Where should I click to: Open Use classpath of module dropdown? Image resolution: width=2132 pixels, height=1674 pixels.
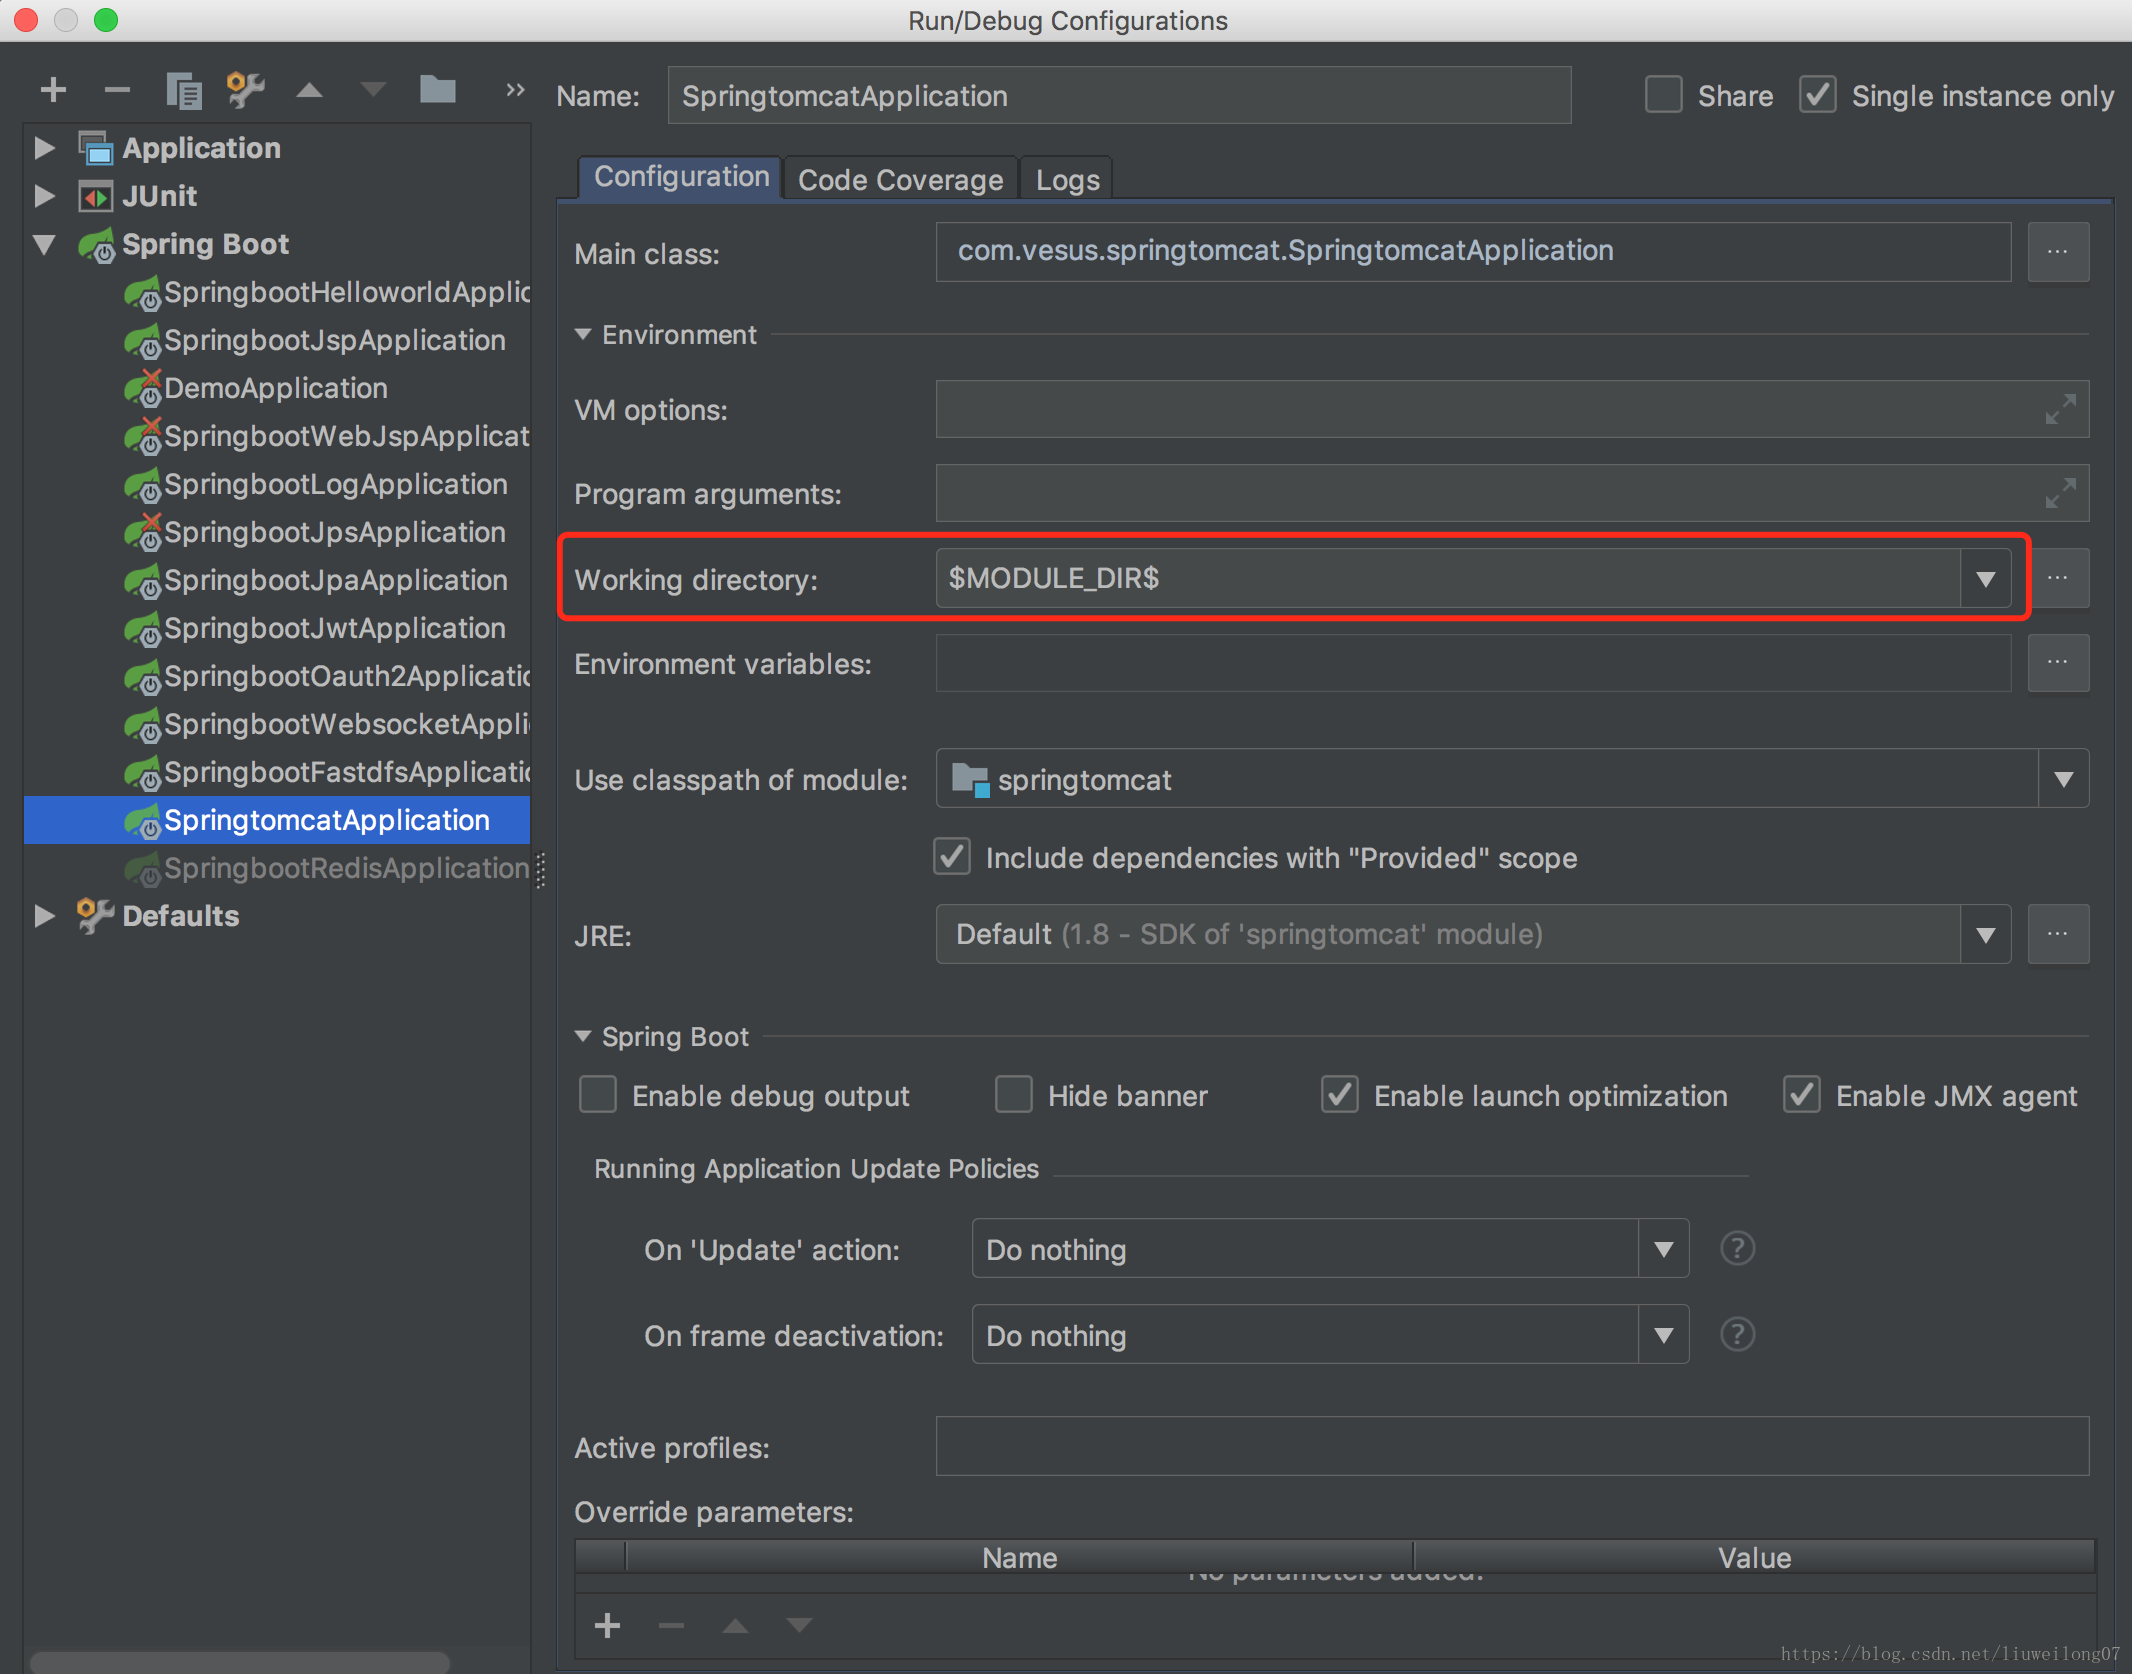click(2063, 778)
